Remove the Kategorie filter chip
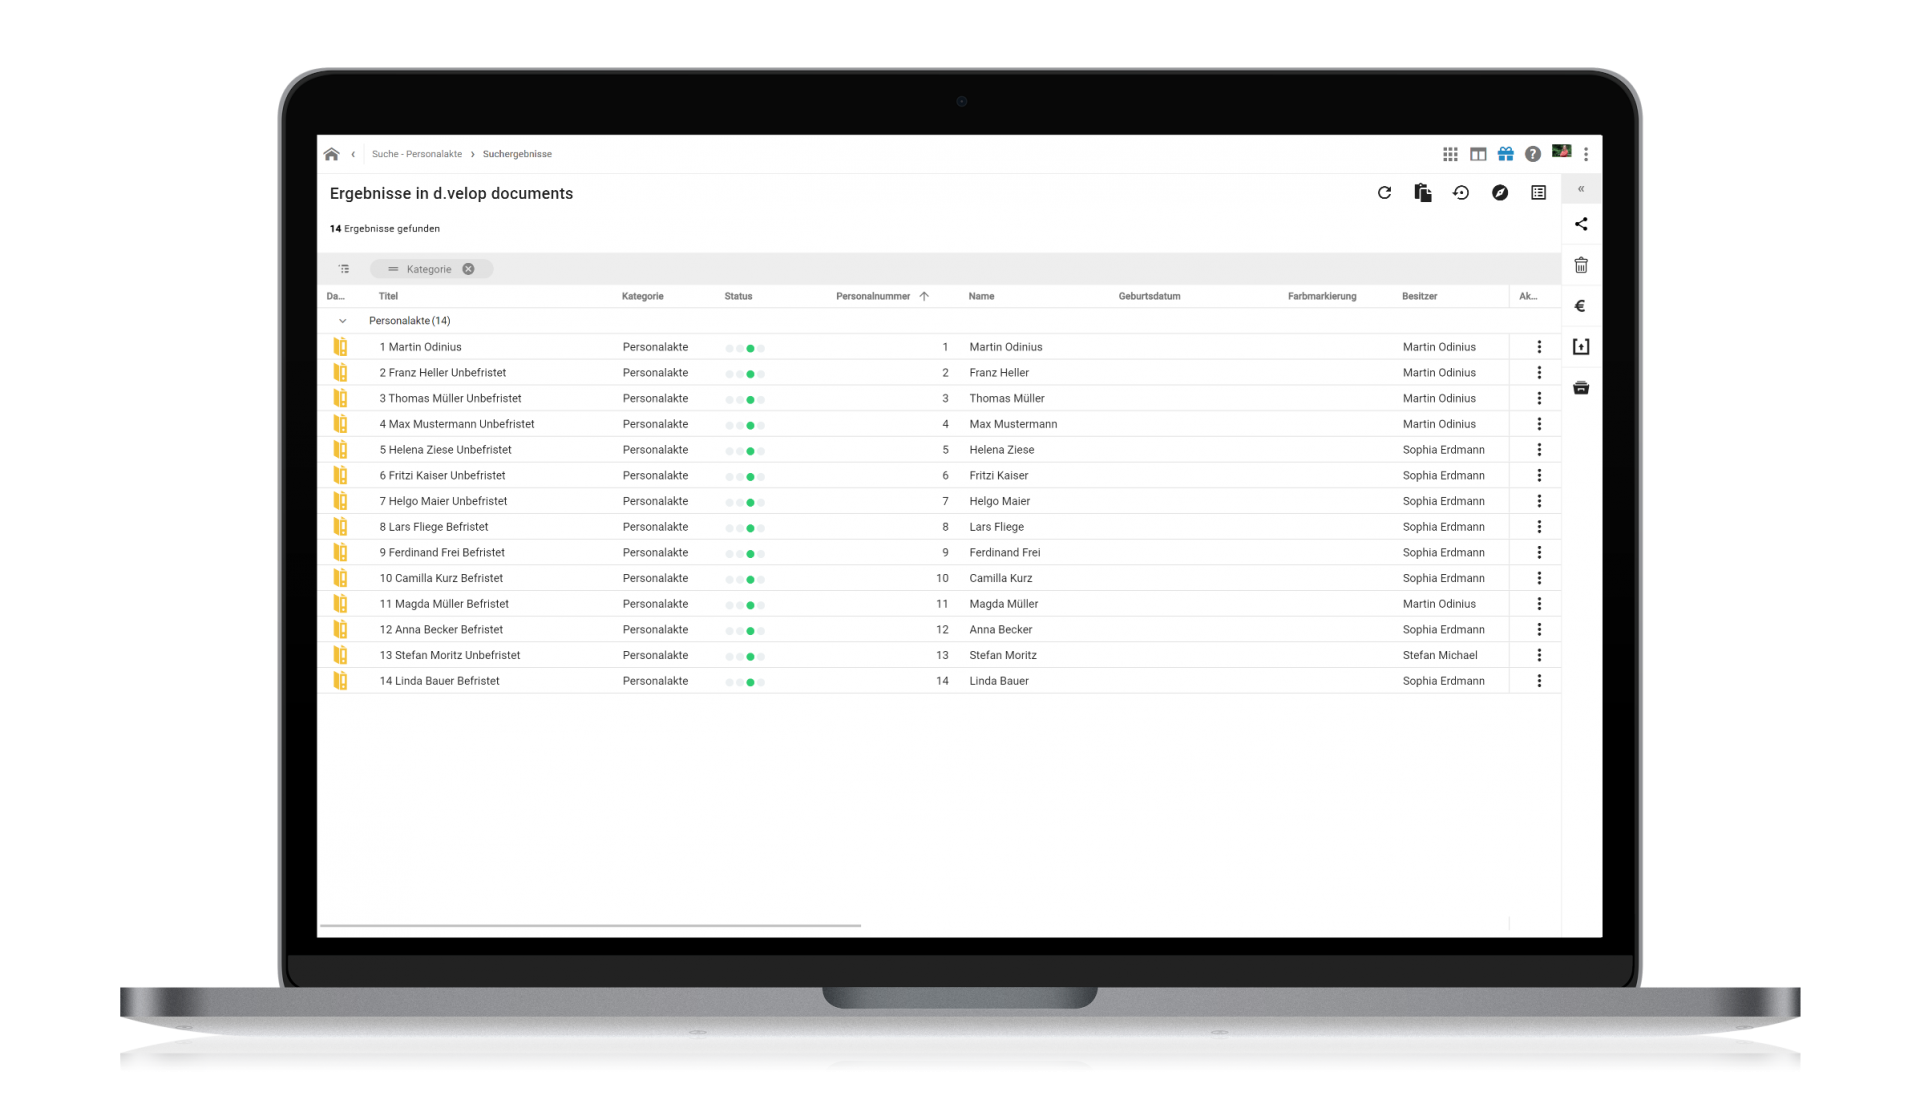Screen dimensions: 1920x1104 [468, 269]
